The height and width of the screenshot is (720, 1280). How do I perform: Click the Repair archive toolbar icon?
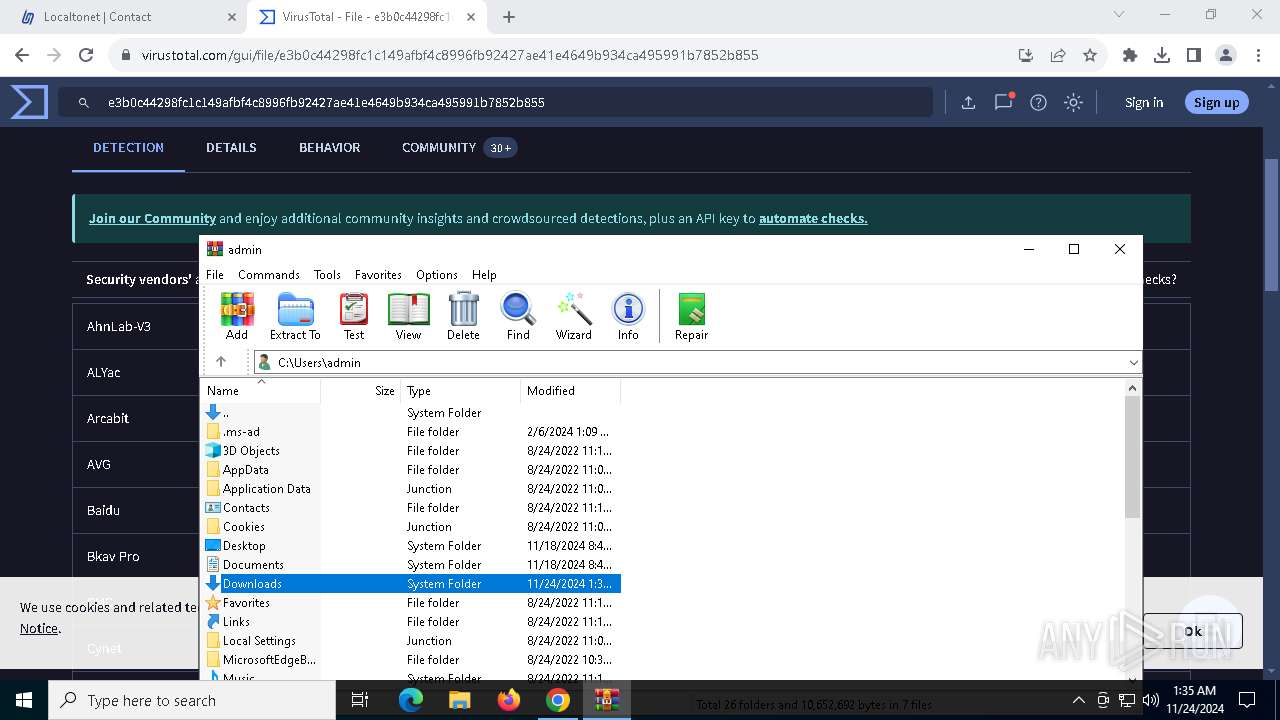pos(691,316)
